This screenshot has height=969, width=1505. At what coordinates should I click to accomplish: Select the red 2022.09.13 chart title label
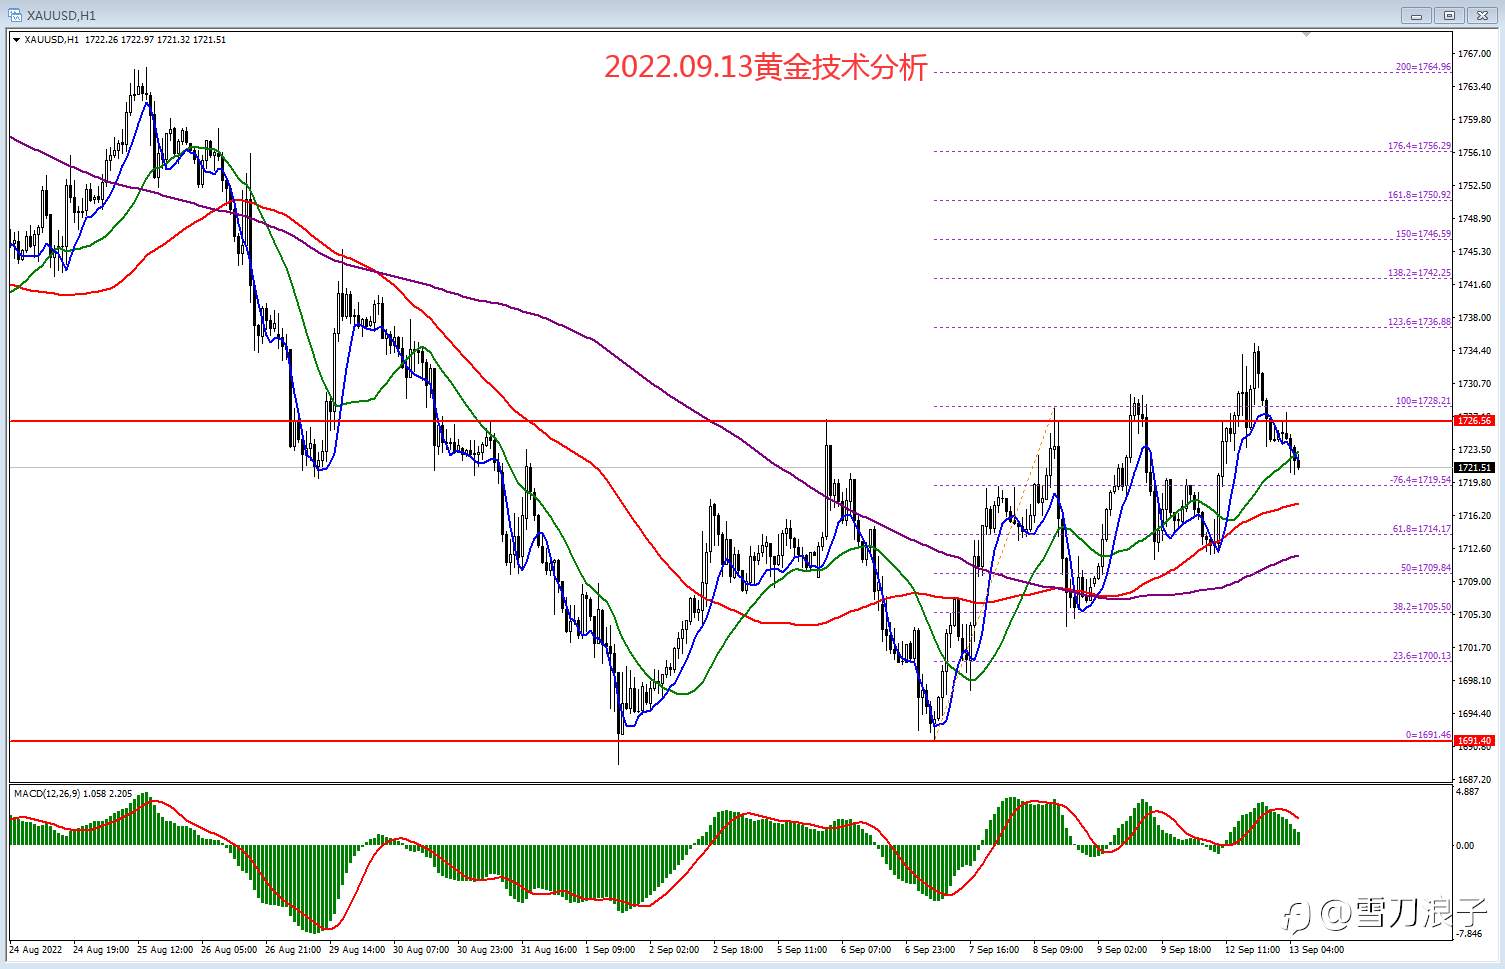tap(766, 67)
